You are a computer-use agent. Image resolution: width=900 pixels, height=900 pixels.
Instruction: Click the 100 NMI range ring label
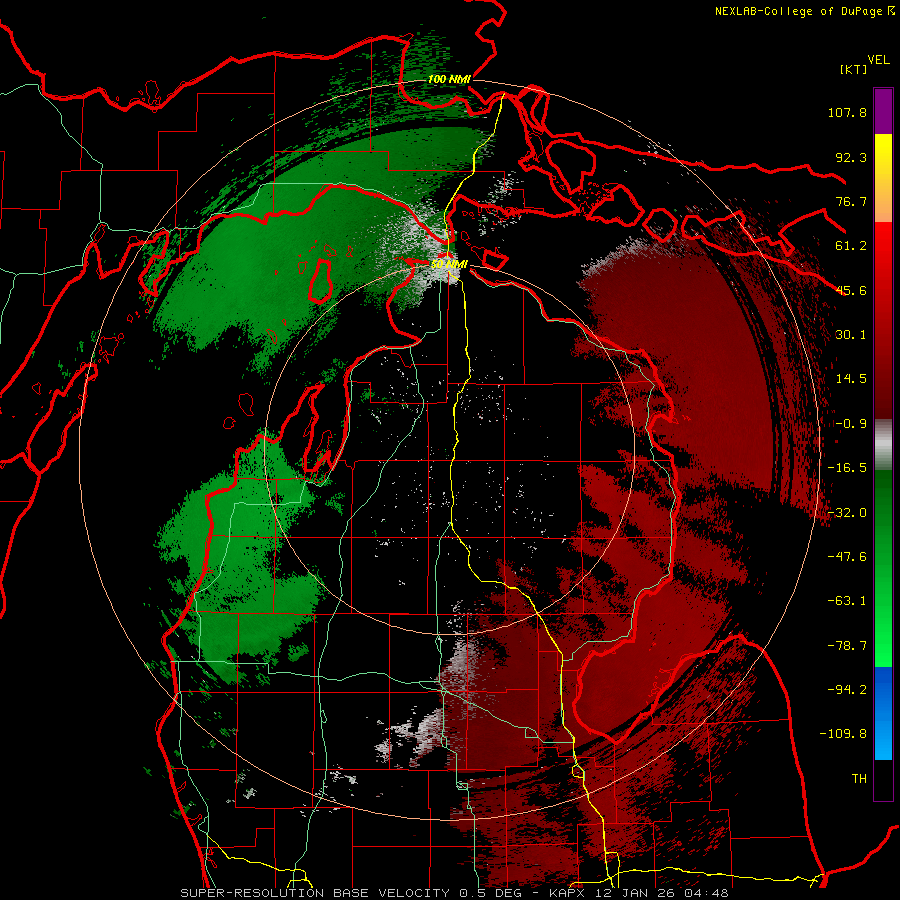pos(449,79)
